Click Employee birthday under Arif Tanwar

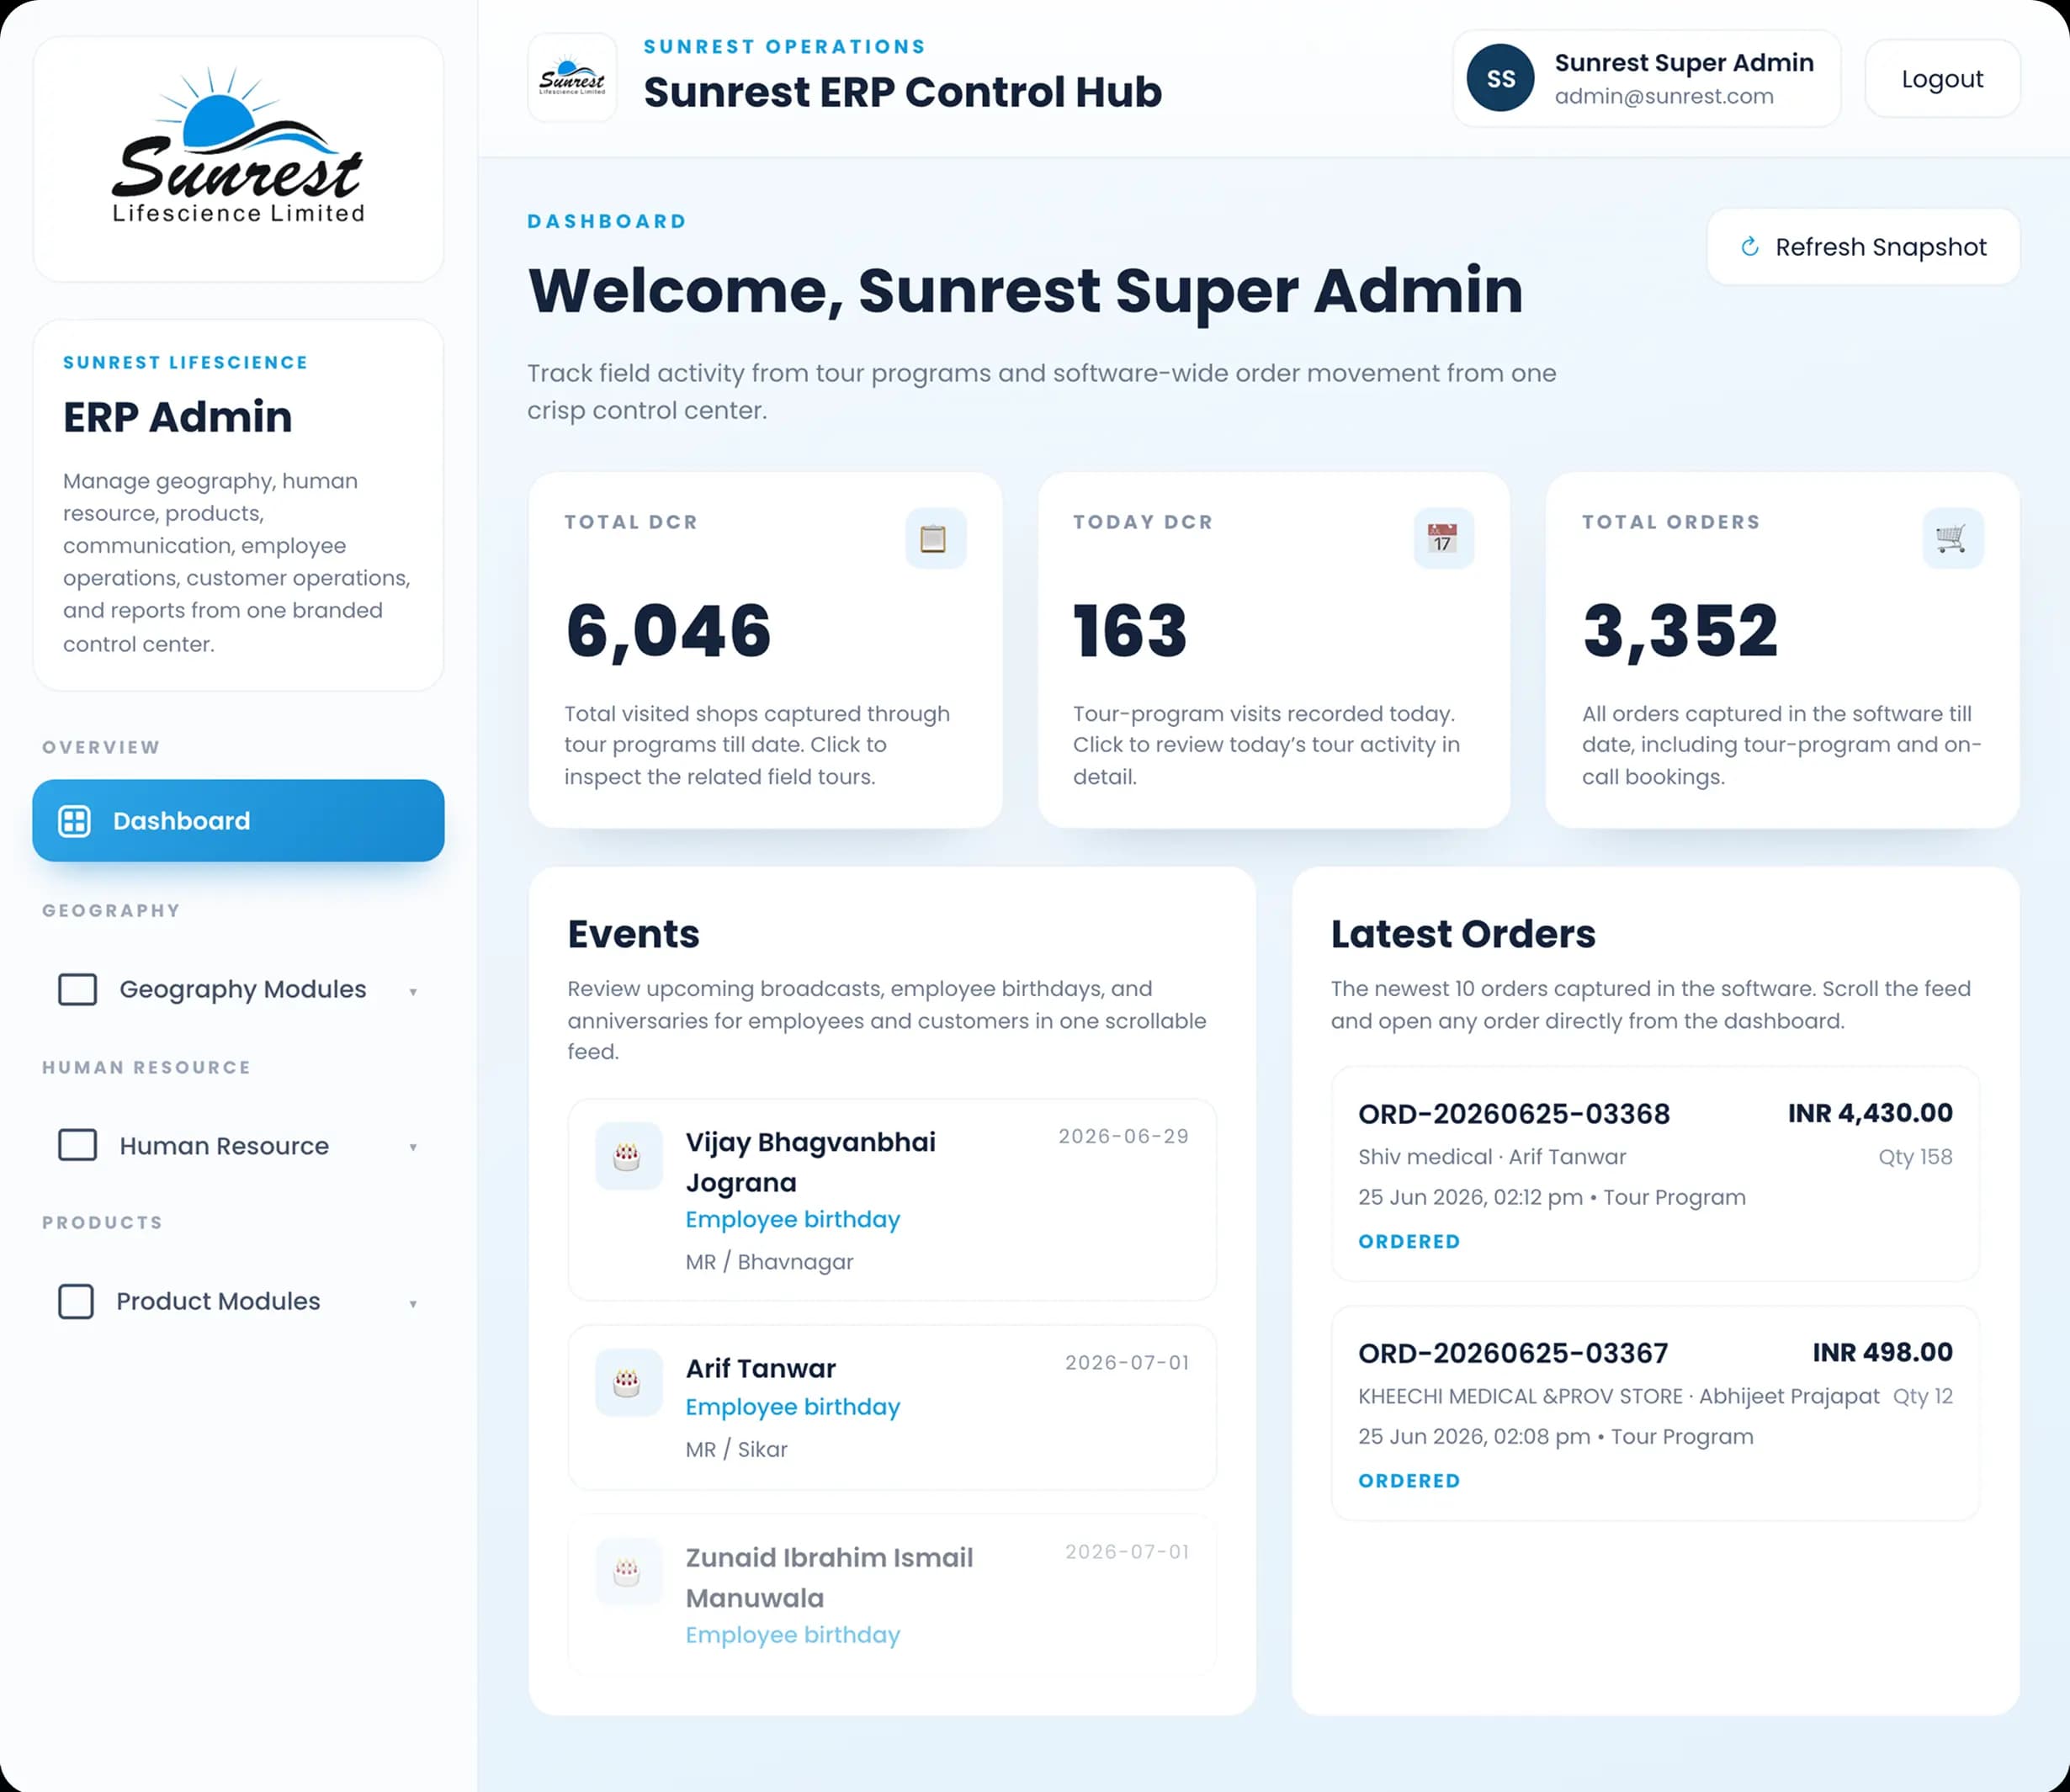coord(793,1406)
